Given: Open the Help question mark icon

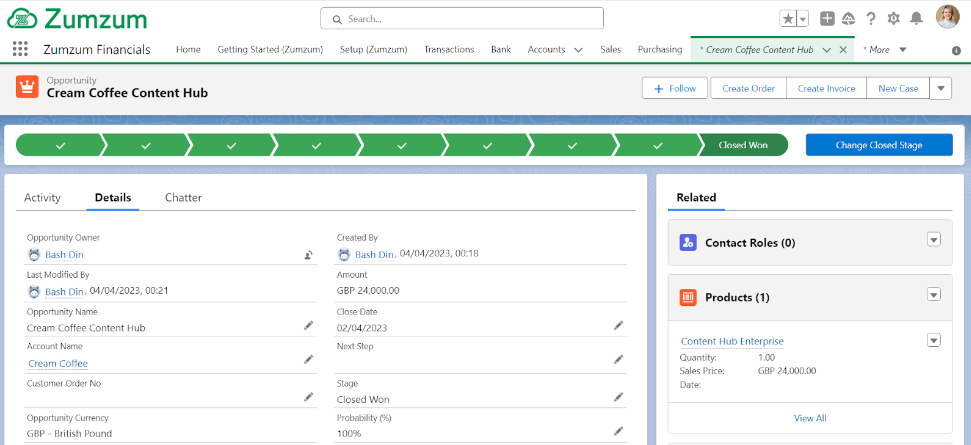Looking at the screenshot, I should (x=871, y=19).
